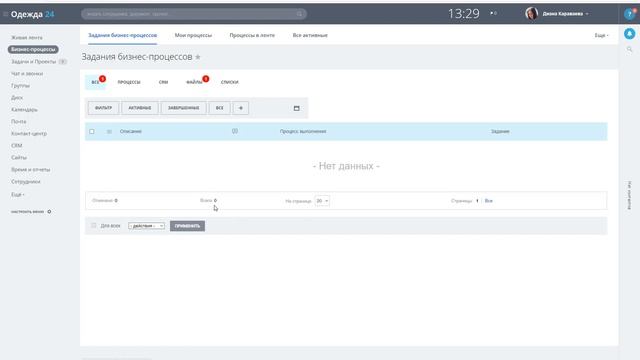Open Сотрудники in sidebar
640x360 pixels.
(x=26, y=182)
